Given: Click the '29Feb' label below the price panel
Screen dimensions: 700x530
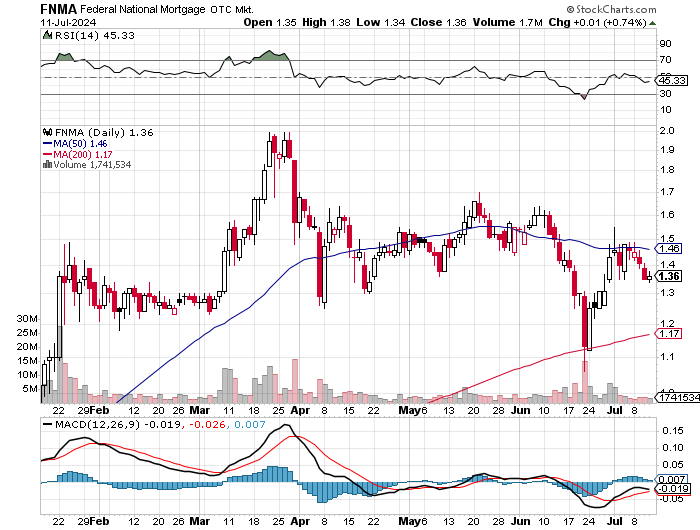Looking at the screenshot, I should 93,410.
